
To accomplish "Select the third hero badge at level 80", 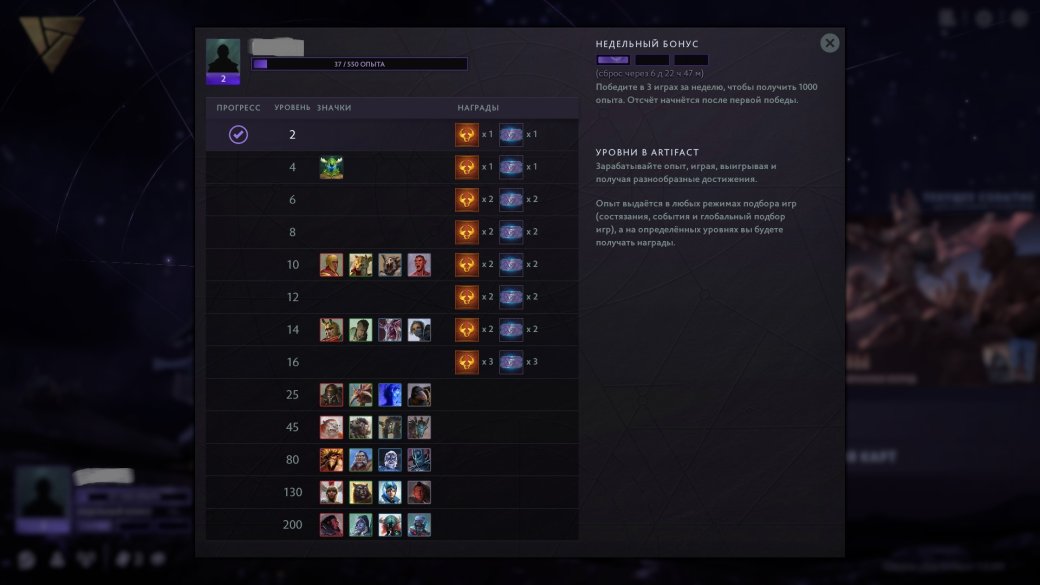I will [390, 460].
